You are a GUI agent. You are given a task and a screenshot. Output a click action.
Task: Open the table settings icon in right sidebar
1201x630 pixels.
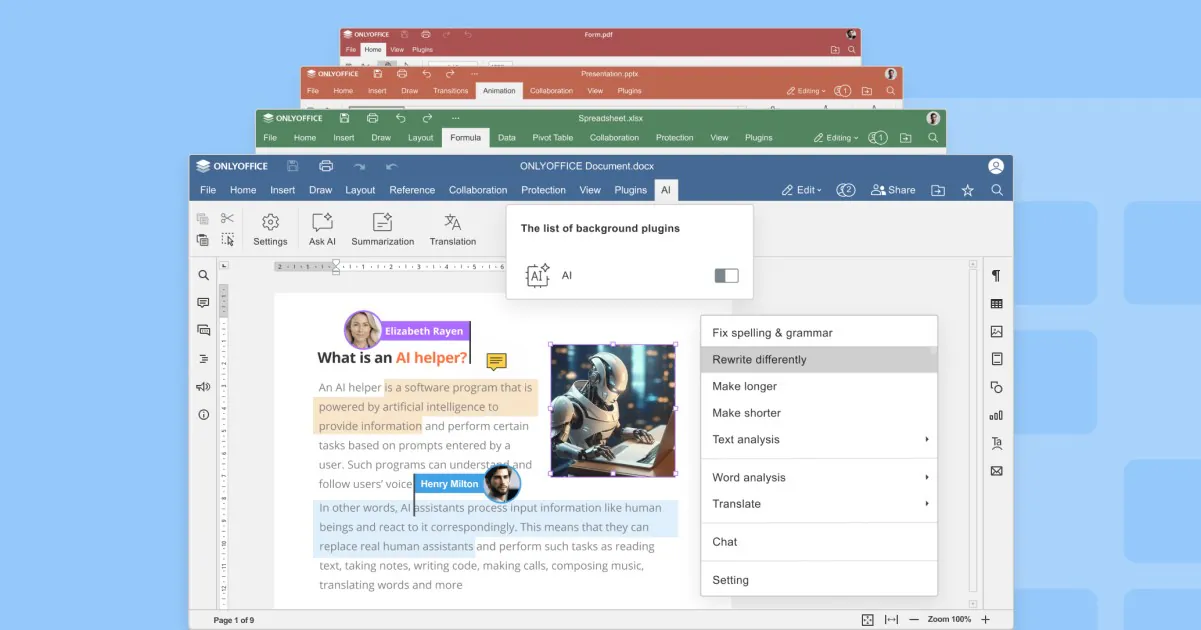[x=996, y=304]
